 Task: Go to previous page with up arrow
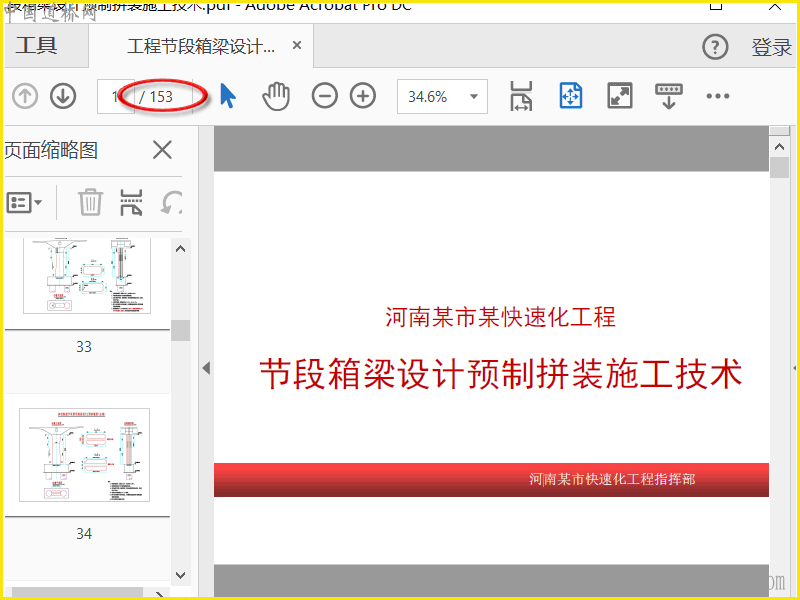click(x=25, y=96)
